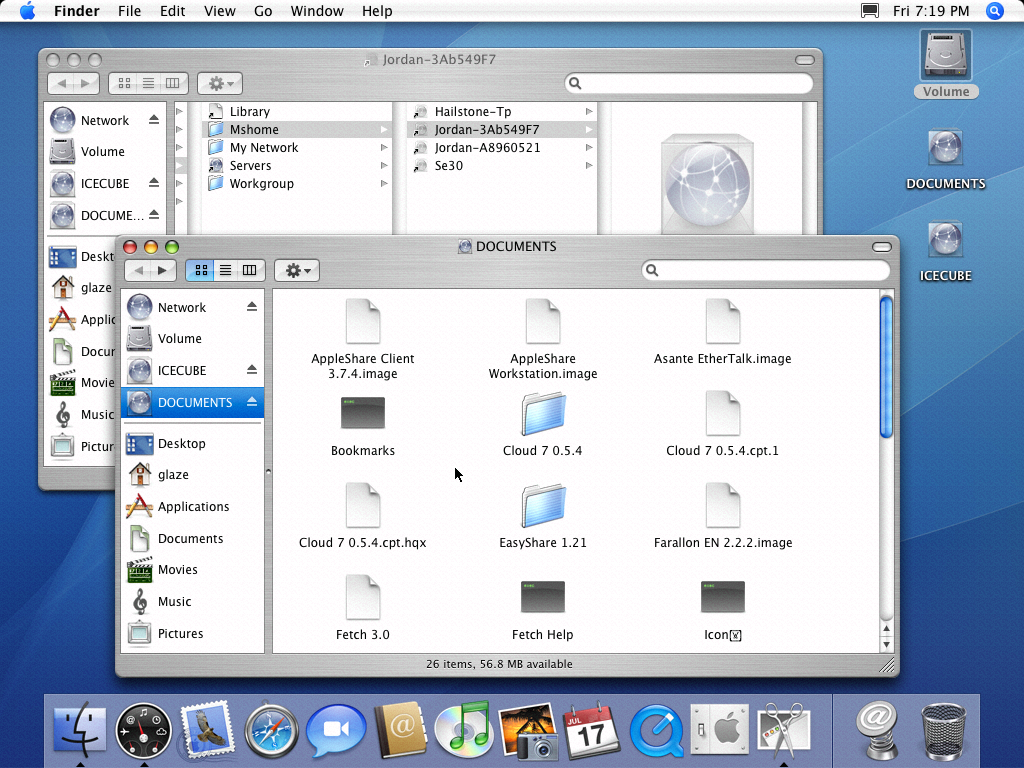Viewport: 1024px width, 768px height.
Task: Go forward in DOCUMENTS window
Action: [163, 270]
